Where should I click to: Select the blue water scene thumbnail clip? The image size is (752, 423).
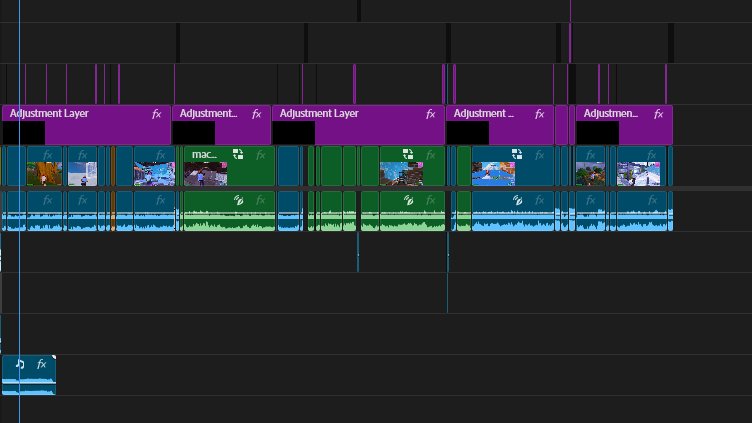(494, 174)
